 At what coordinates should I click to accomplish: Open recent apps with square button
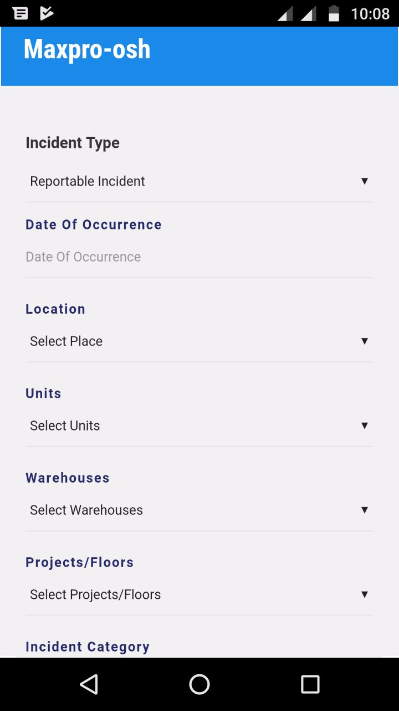coord(310,684)
